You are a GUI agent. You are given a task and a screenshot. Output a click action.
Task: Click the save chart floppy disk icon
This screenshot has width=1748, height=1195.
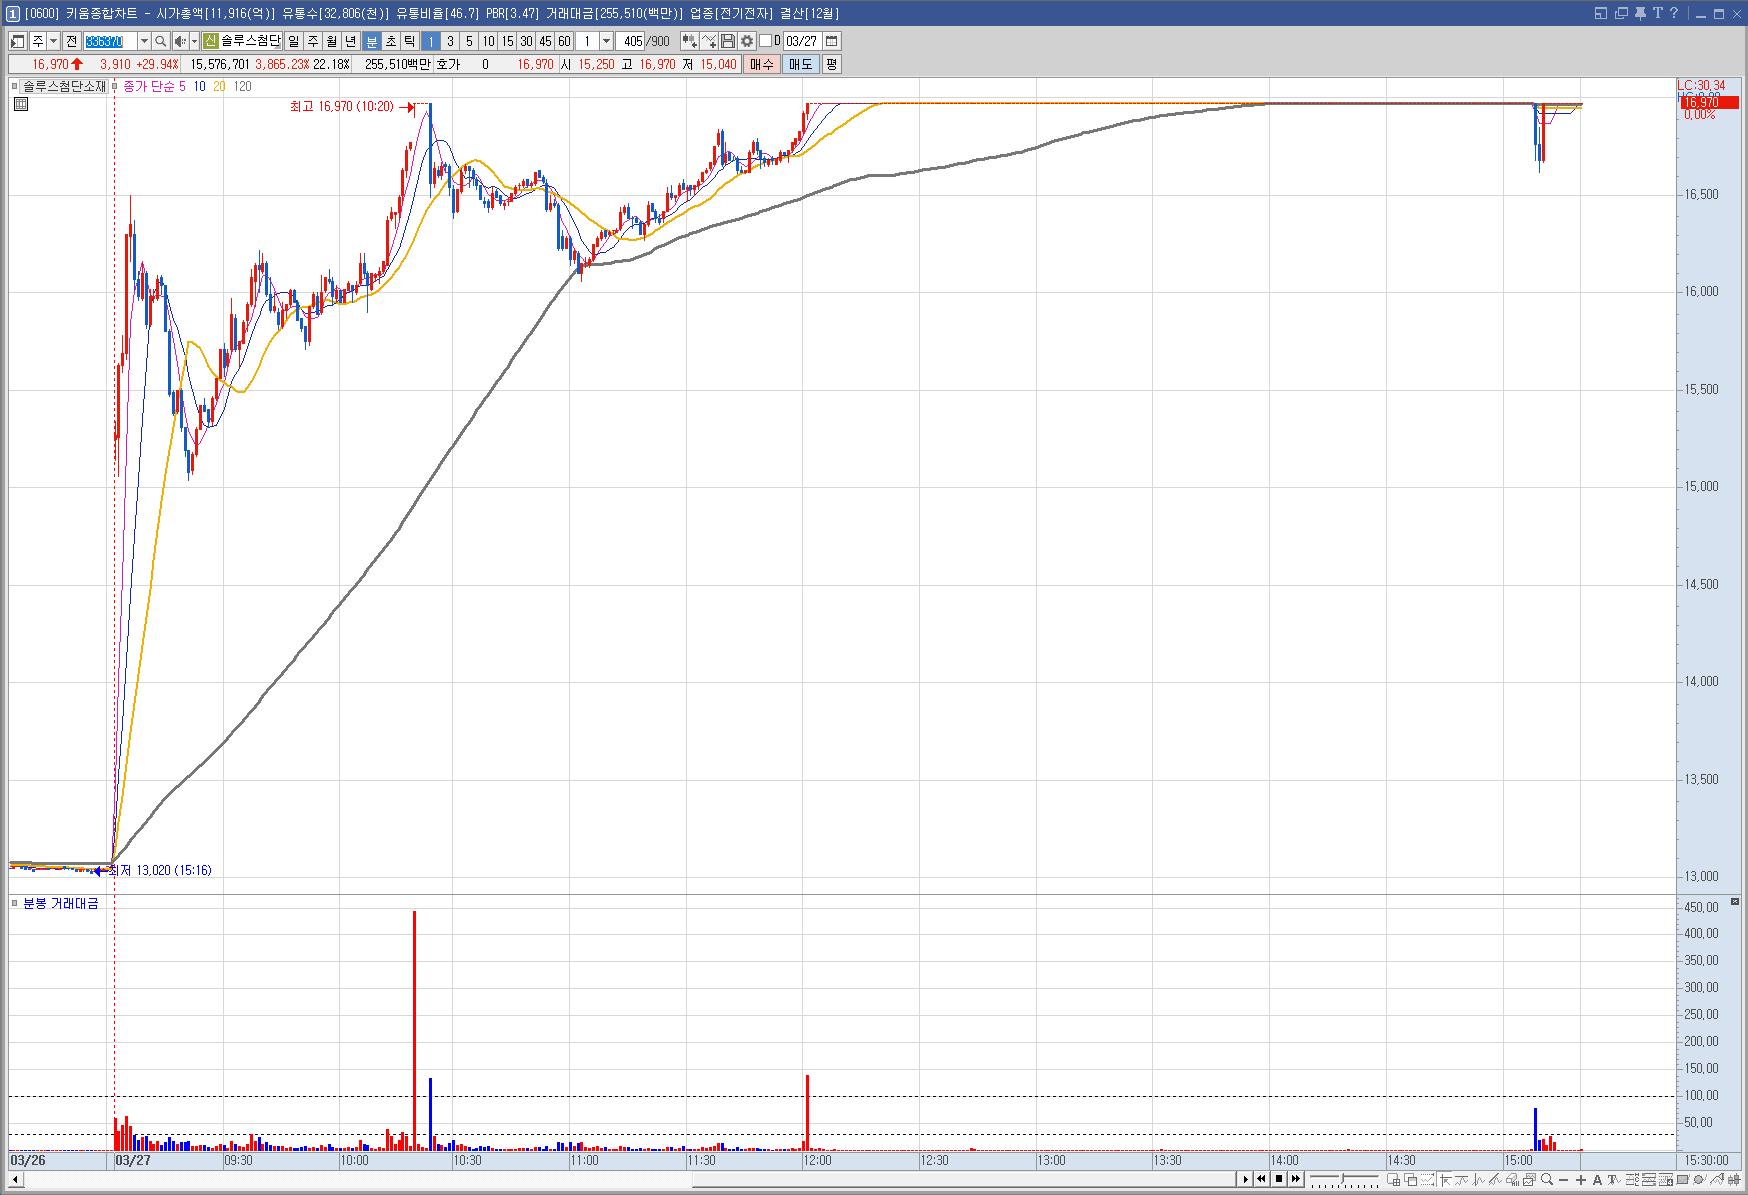coord(728,41)
